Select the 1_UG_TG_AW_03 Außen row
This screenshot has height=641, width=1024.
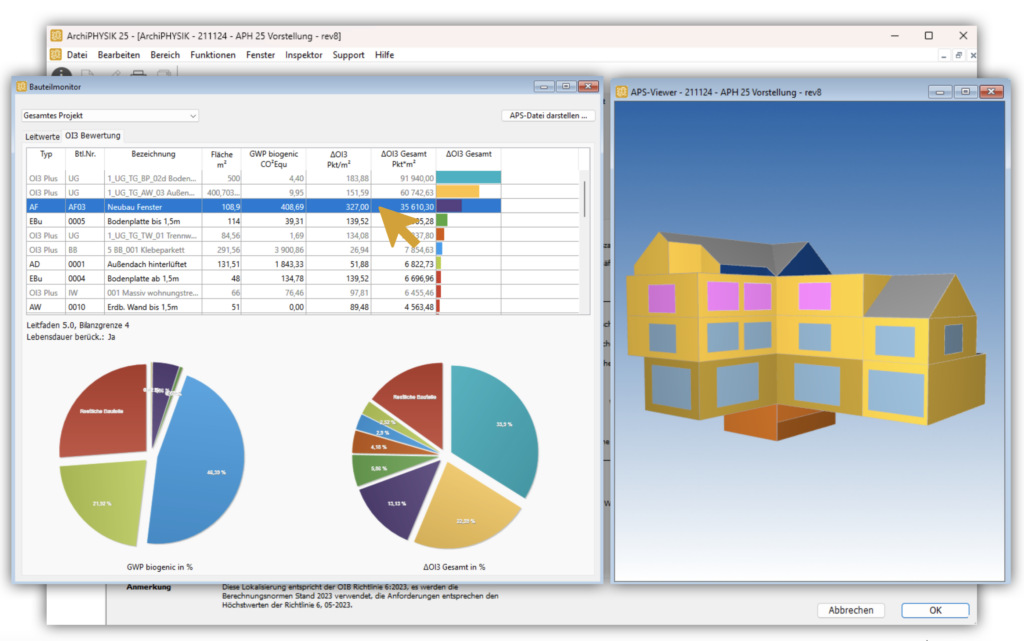[303, 193]
